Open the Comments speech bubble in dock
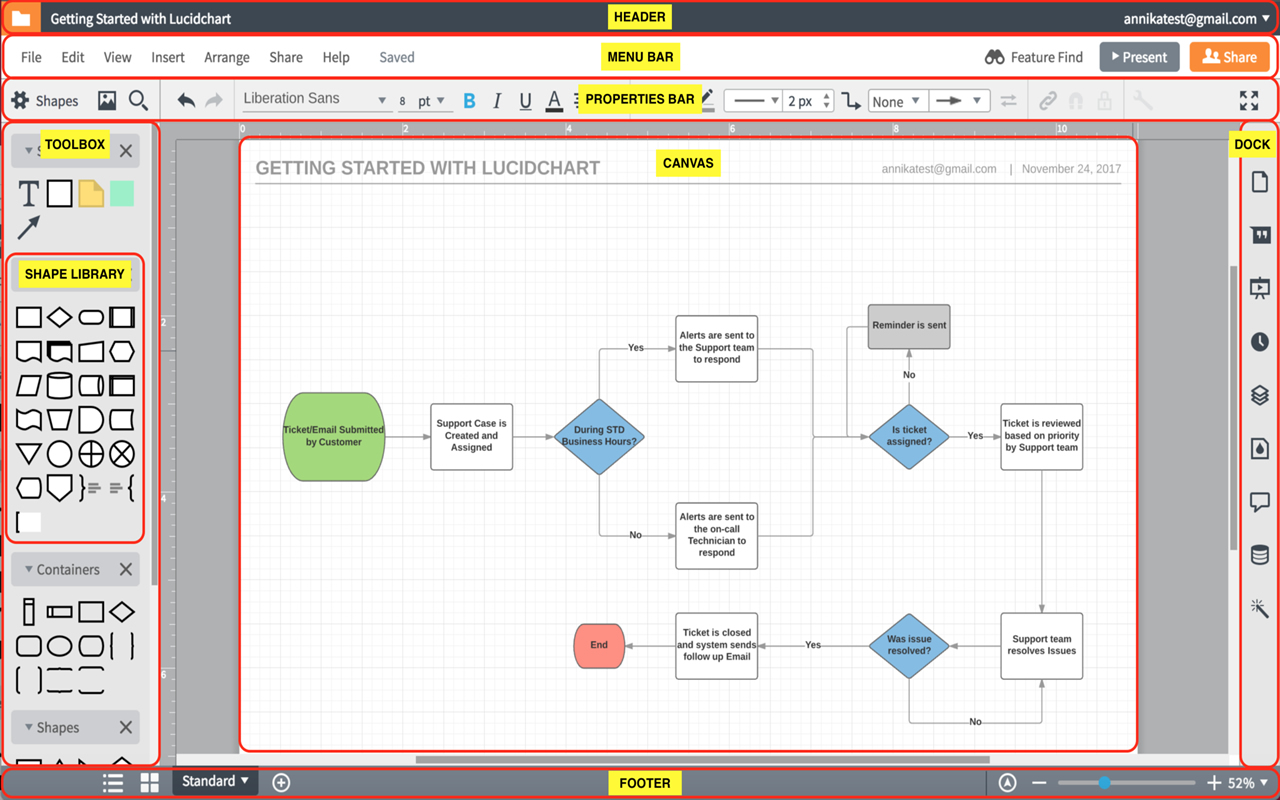 coord(1259,502)
